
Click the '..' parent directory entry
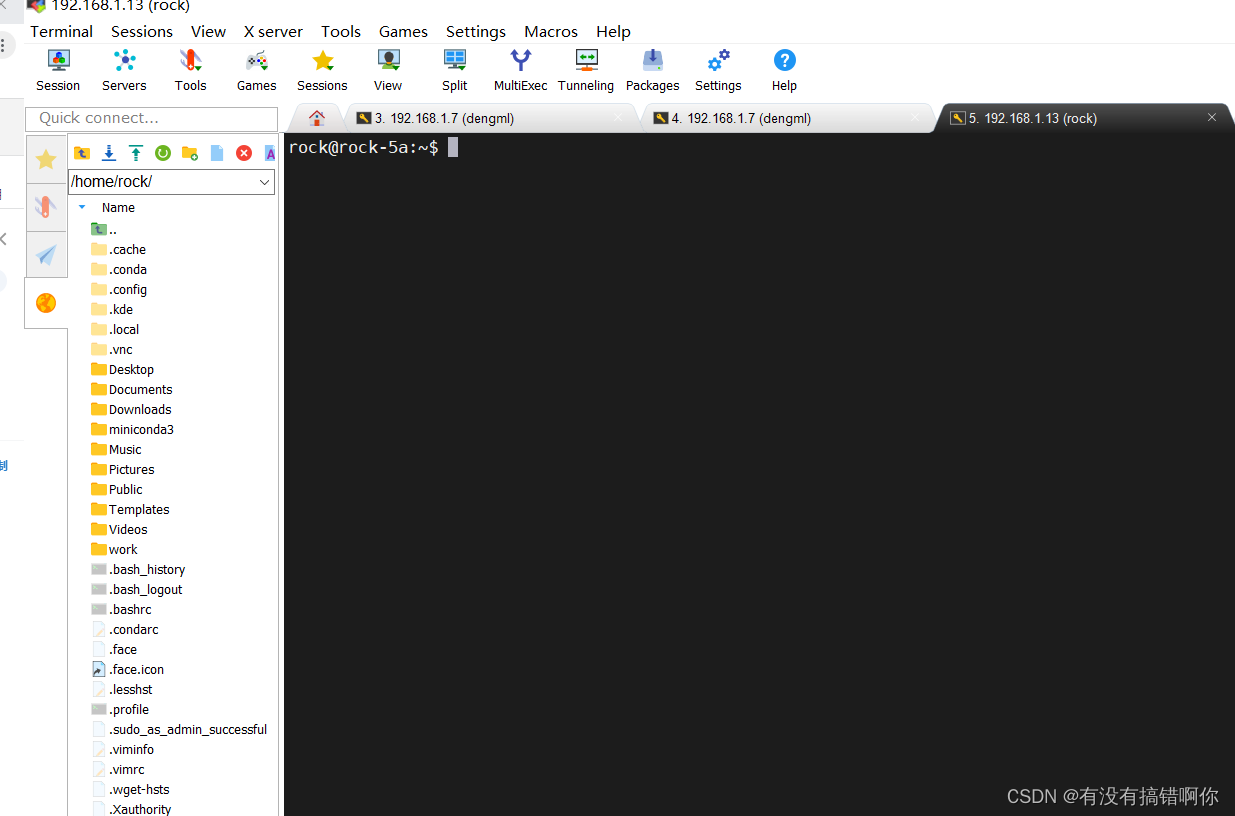[x=104, y=229]
